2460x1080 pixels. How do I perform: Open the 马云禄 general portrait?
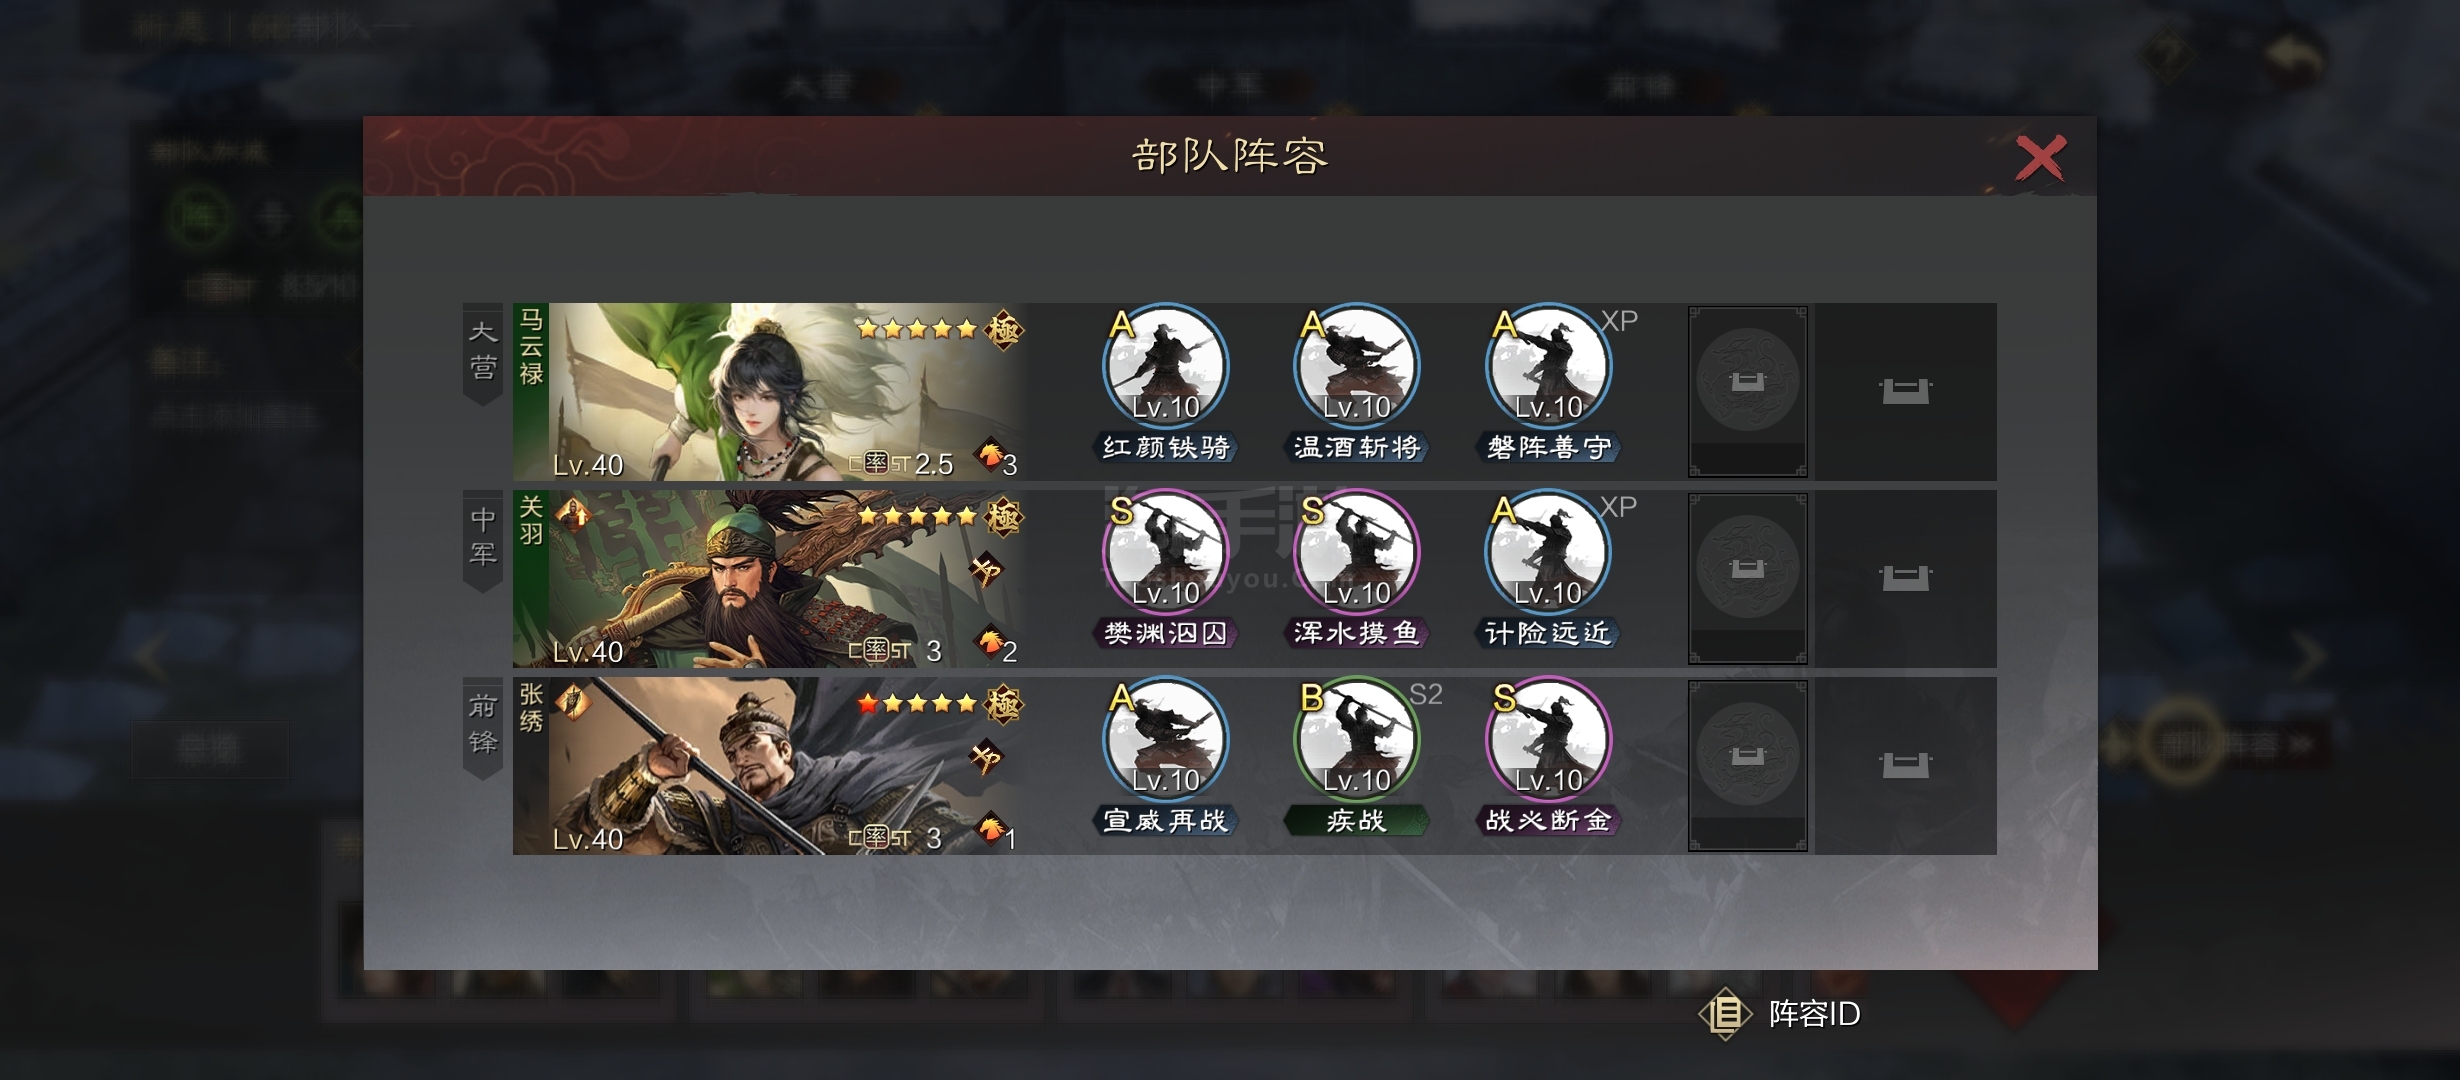pos(770,391)
